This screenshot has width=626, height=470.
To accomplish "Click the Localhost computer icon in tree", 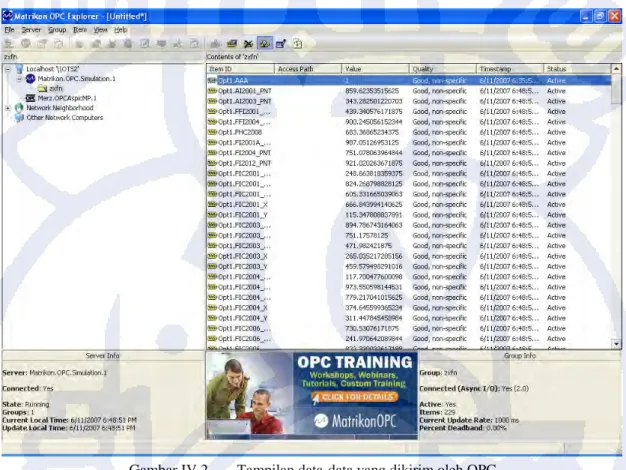I will [19, 69].
